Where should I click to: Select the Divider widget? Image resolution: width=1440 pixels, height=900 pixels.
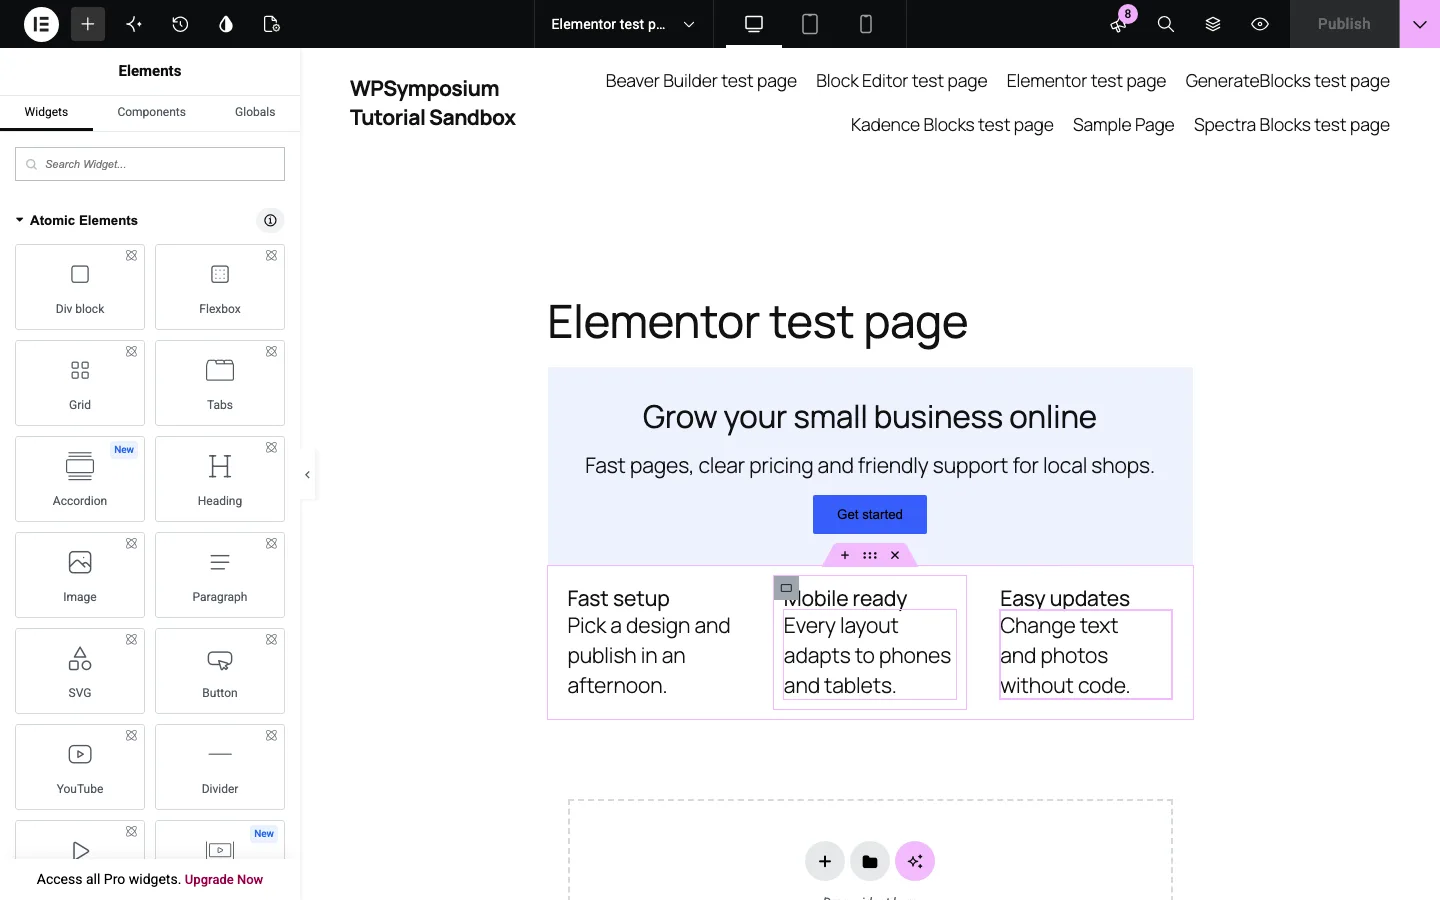click(x=220, y=767)
